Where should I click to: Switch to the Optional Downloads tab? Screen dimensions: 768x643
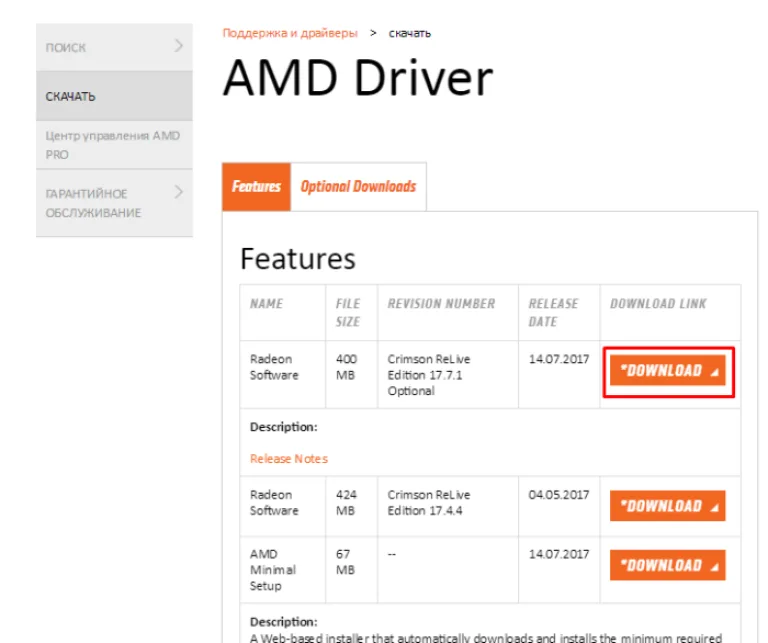pyautogui.click(x=358, y=187)
